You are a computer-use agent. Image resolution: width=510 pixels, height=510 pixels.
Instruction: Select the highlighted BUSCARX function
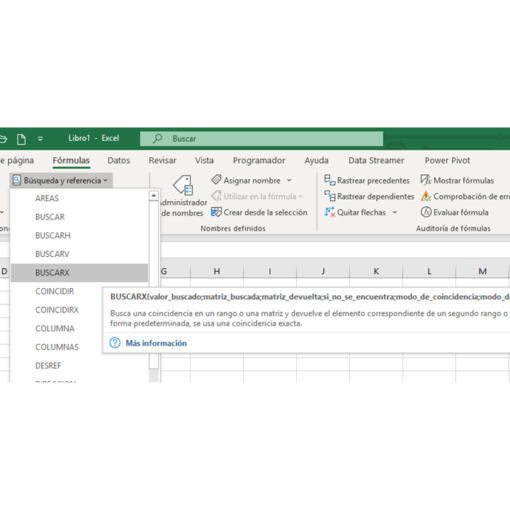click(79, 273)
